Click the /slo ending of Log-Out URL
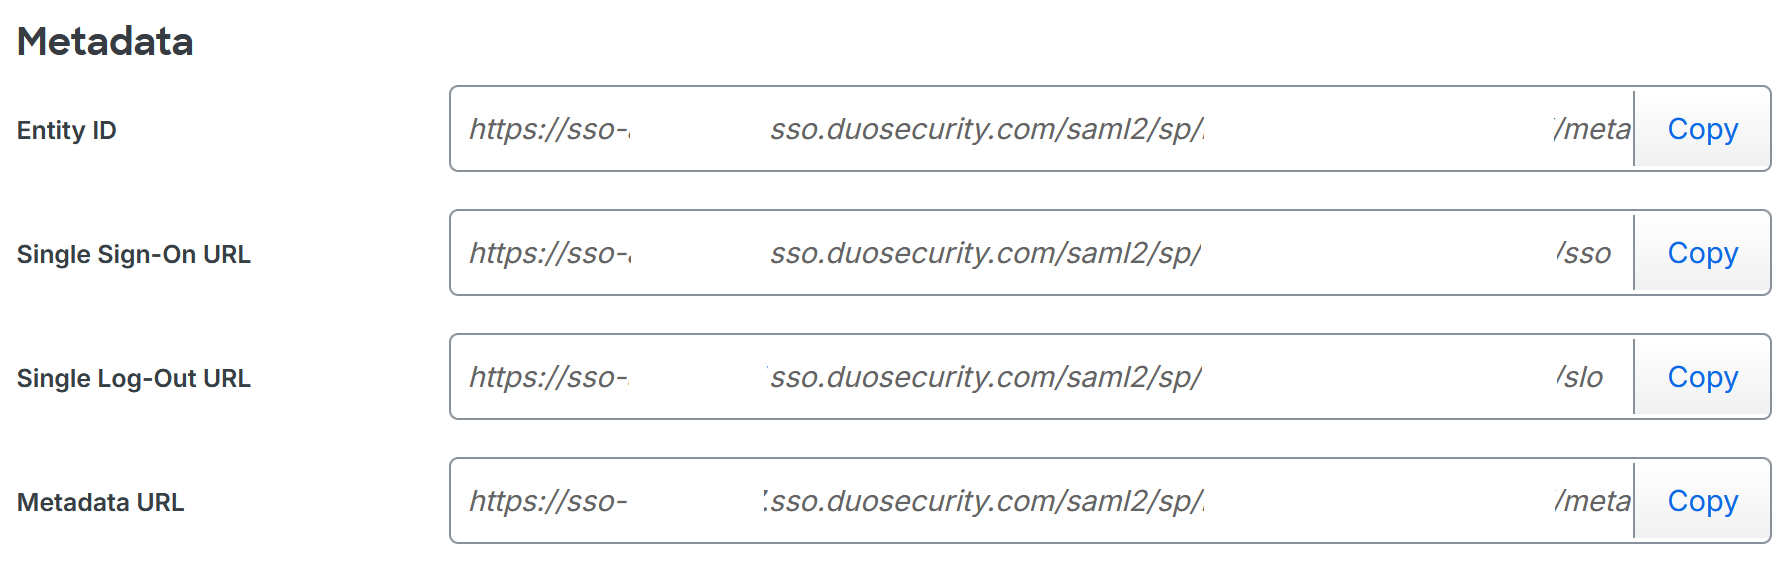Viewport: 1789px width, 562px height. coord(1580,377)
